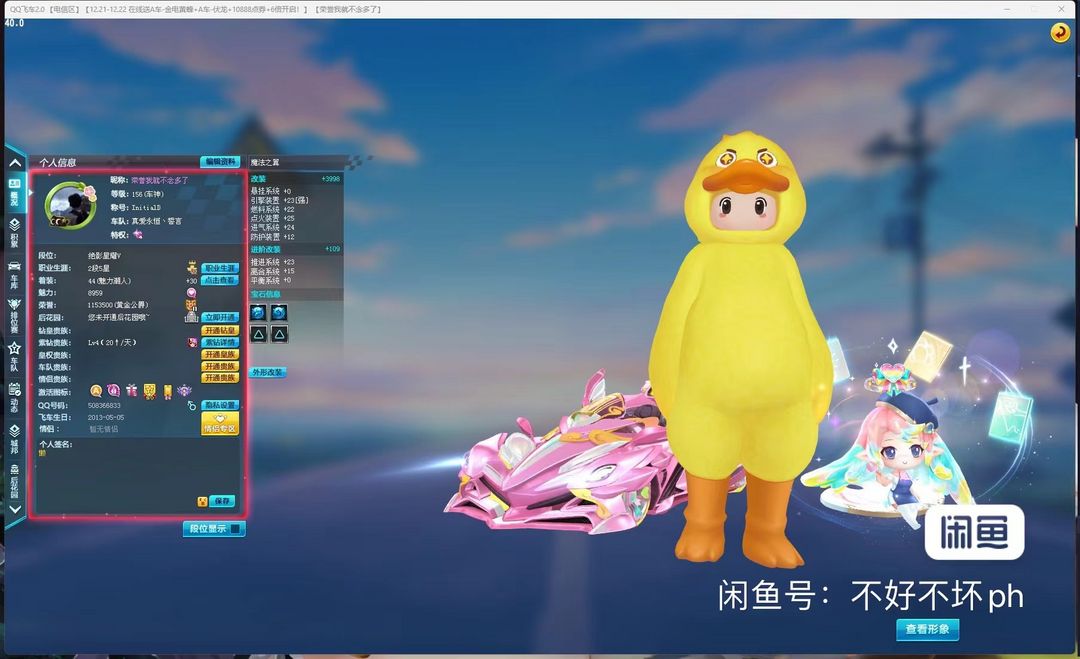1080x659 pixels.
Task: Click the QQ号码 value 508366833
Action: click(x=104, y=406)
